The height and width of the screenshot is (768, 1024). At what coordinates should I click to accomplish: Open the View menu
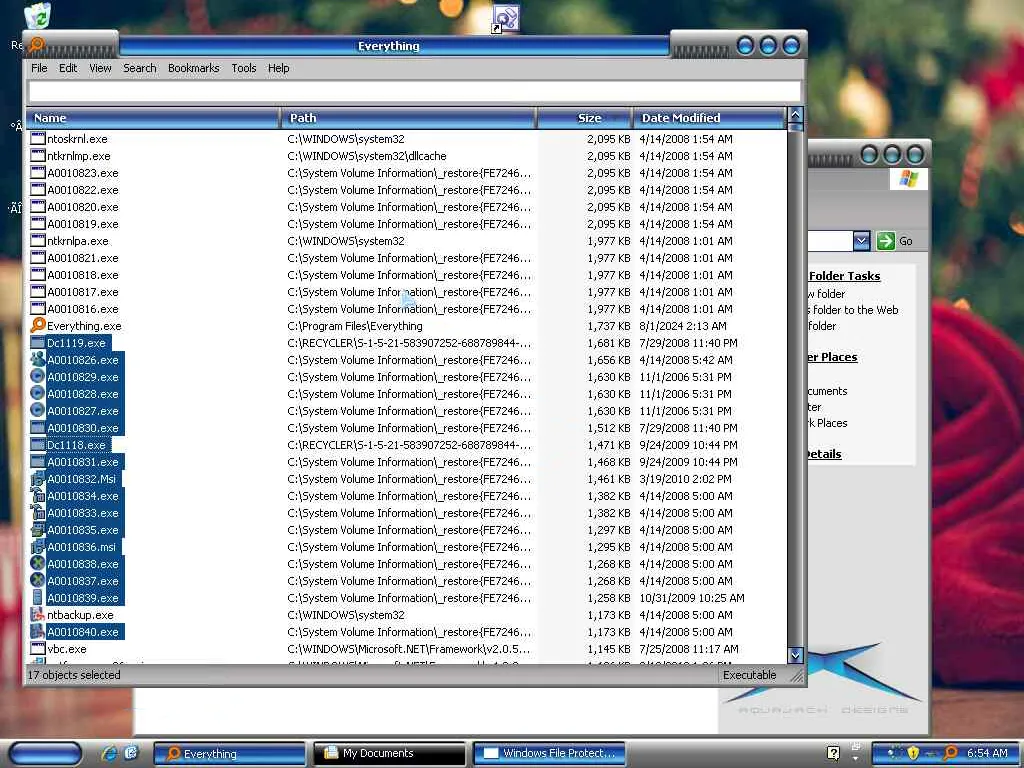tap(100, 68)
